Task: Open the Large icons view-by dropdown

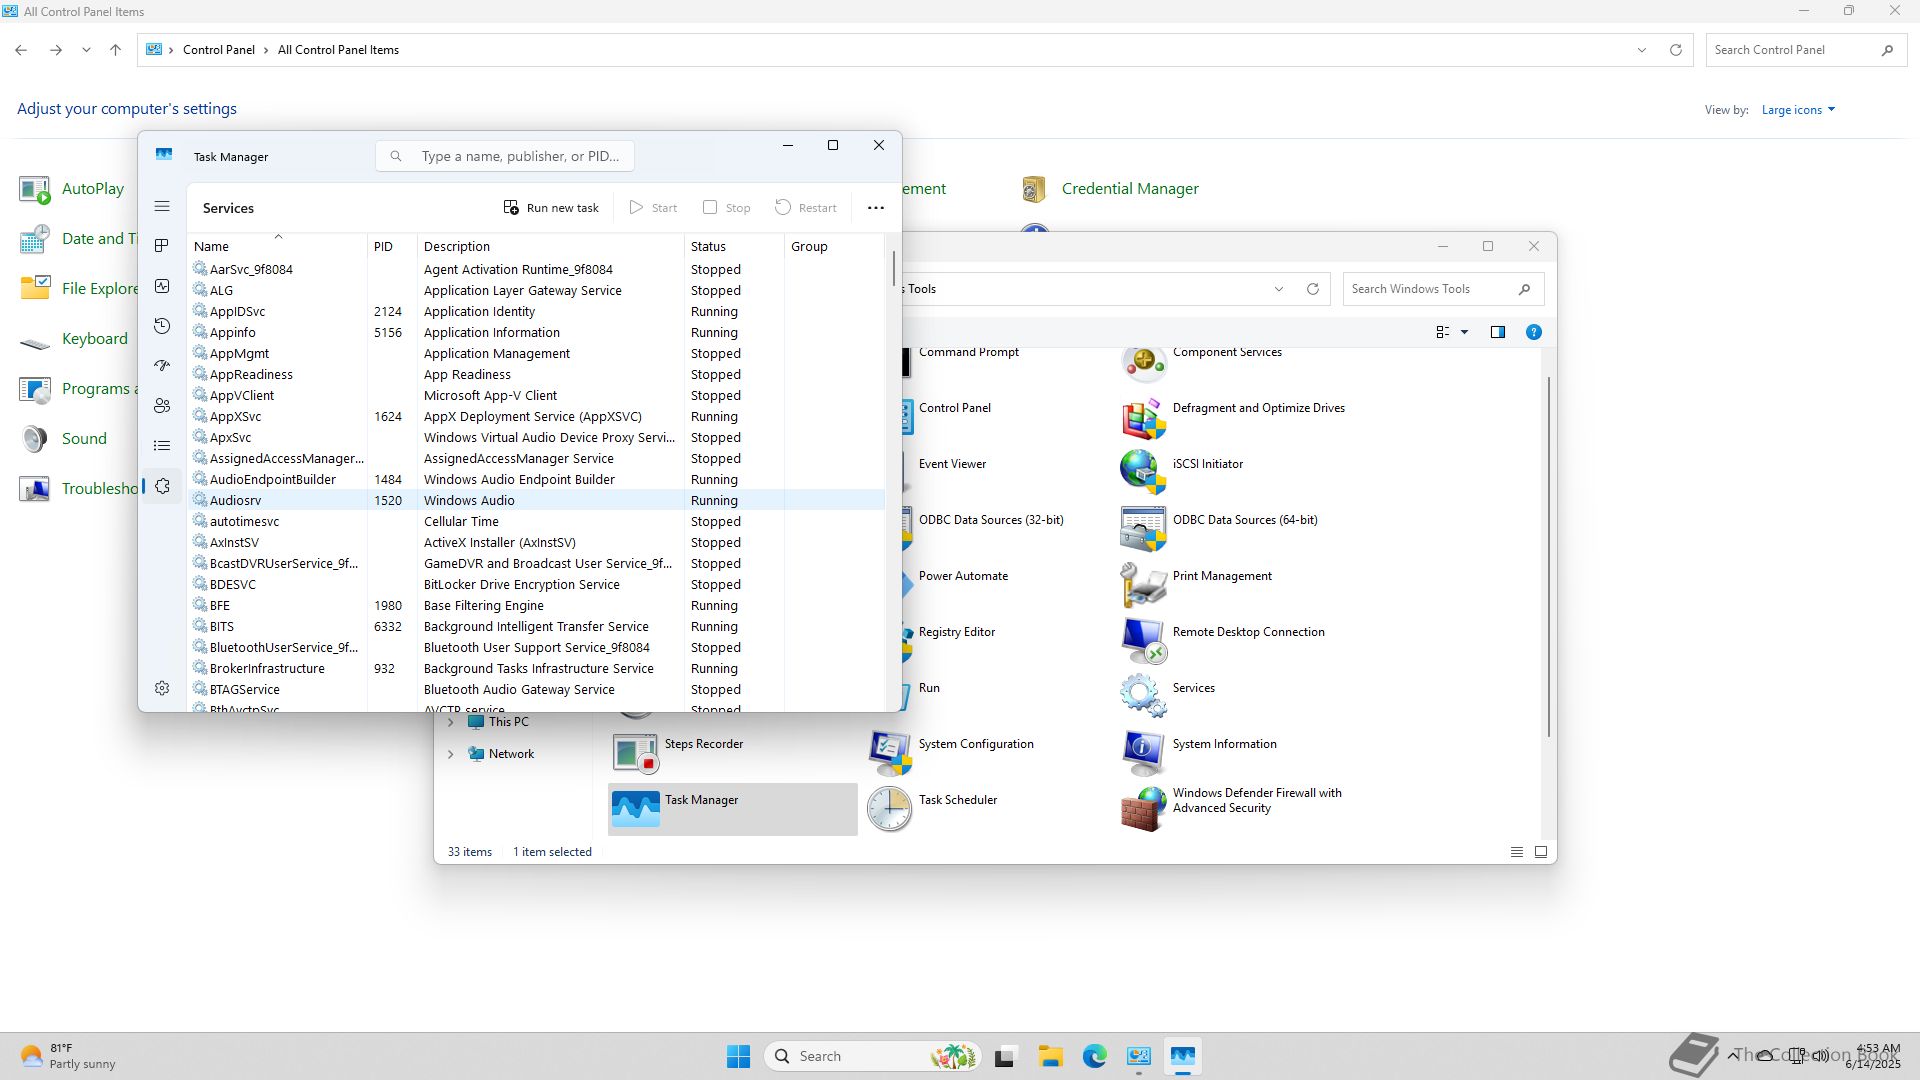Action: (1798, 110)
